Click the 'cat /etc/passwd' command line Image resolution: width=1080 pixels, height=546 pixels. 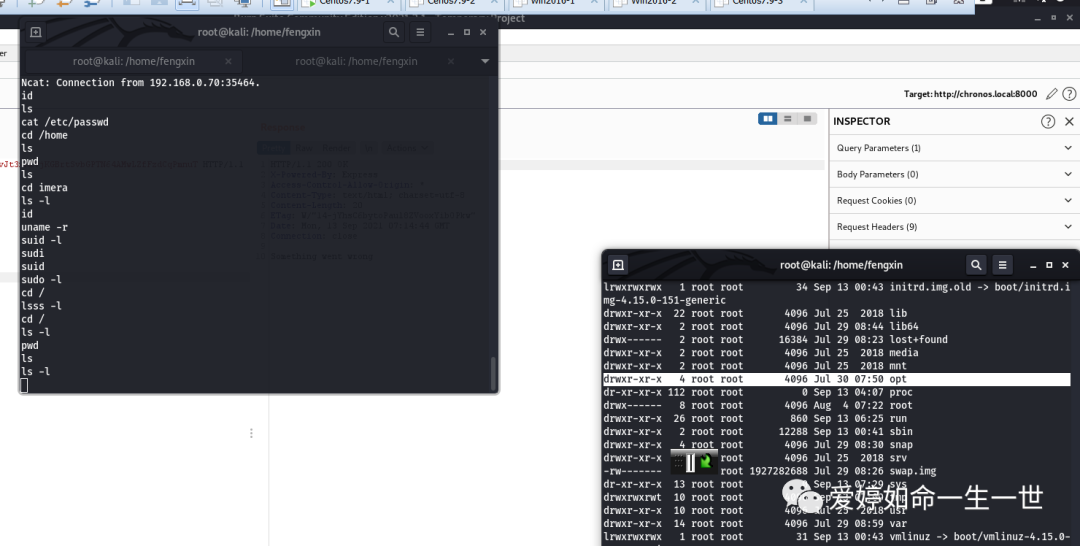[x=65, y=122]
